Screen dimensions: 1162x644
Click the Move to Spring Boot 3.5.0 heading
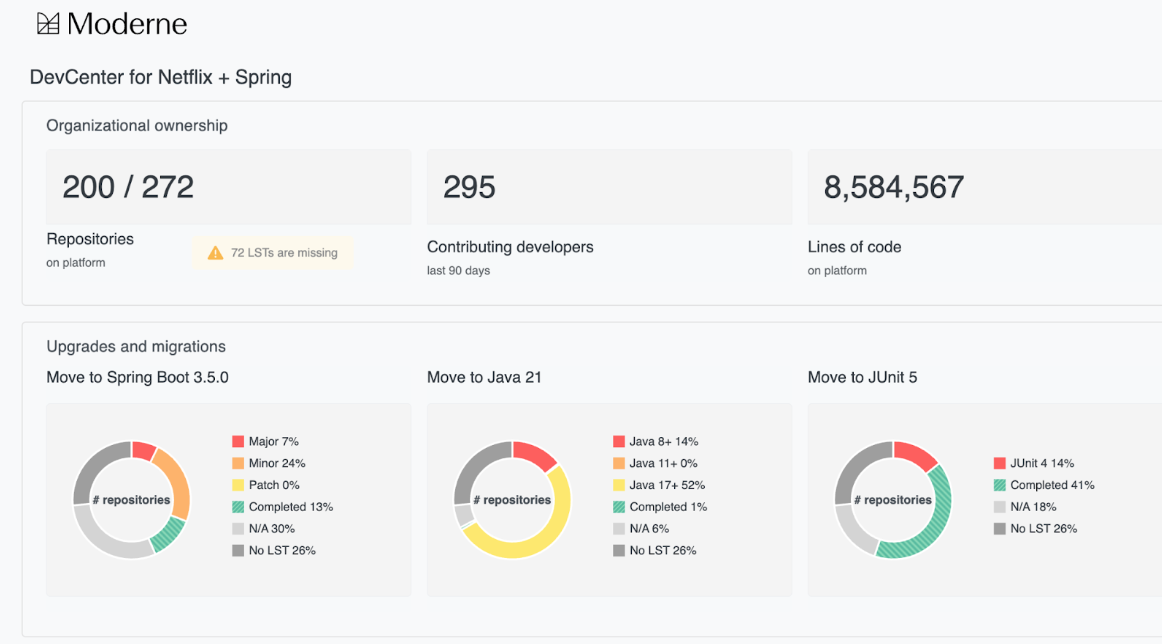(137, 377)
